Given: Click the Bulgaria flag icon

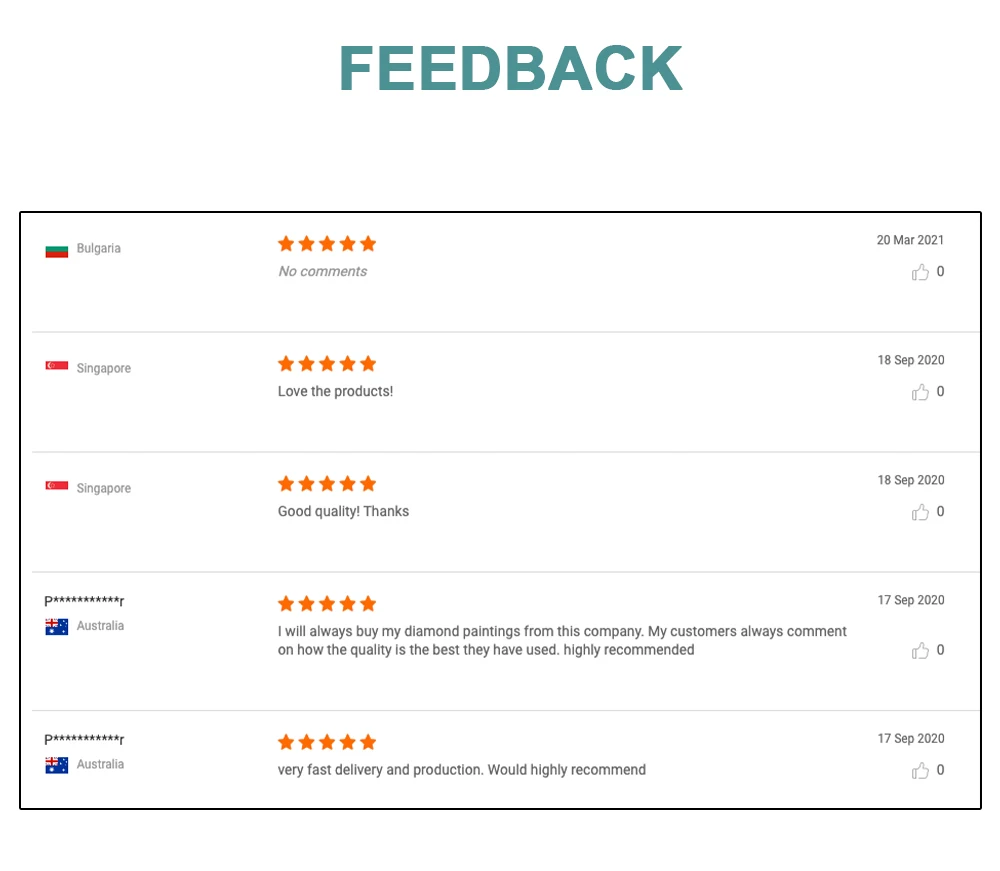Looking at the screenshot, I should pos(57,249).
